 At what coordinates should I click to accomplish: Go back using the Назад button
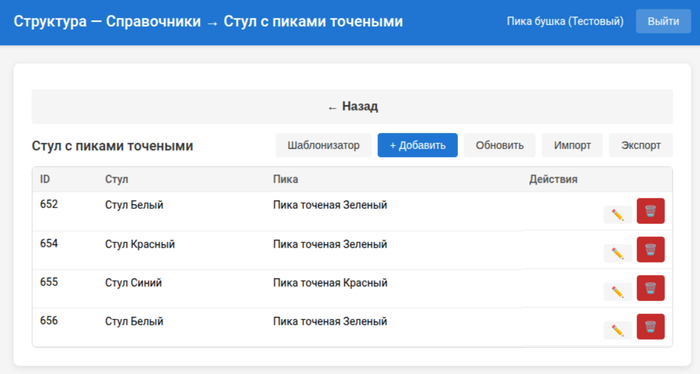click(352, 106)
